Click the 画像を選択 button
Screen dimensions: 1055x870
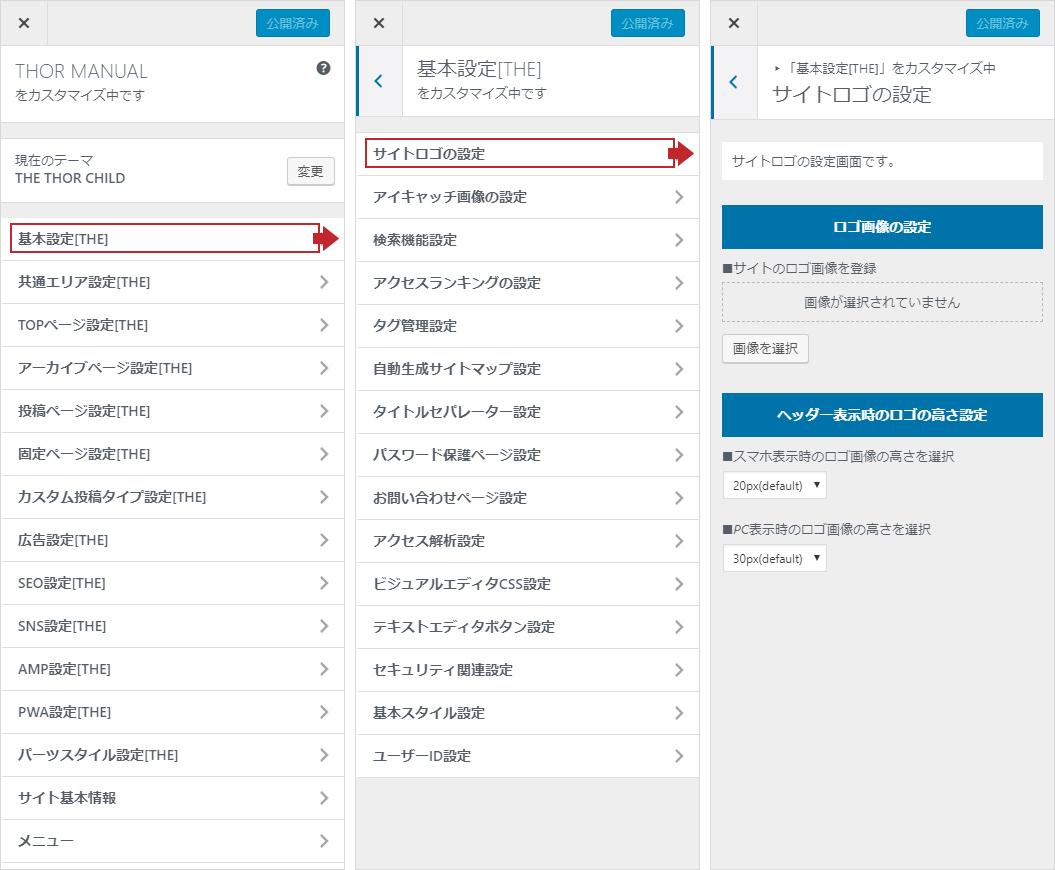tap(765, 348)
